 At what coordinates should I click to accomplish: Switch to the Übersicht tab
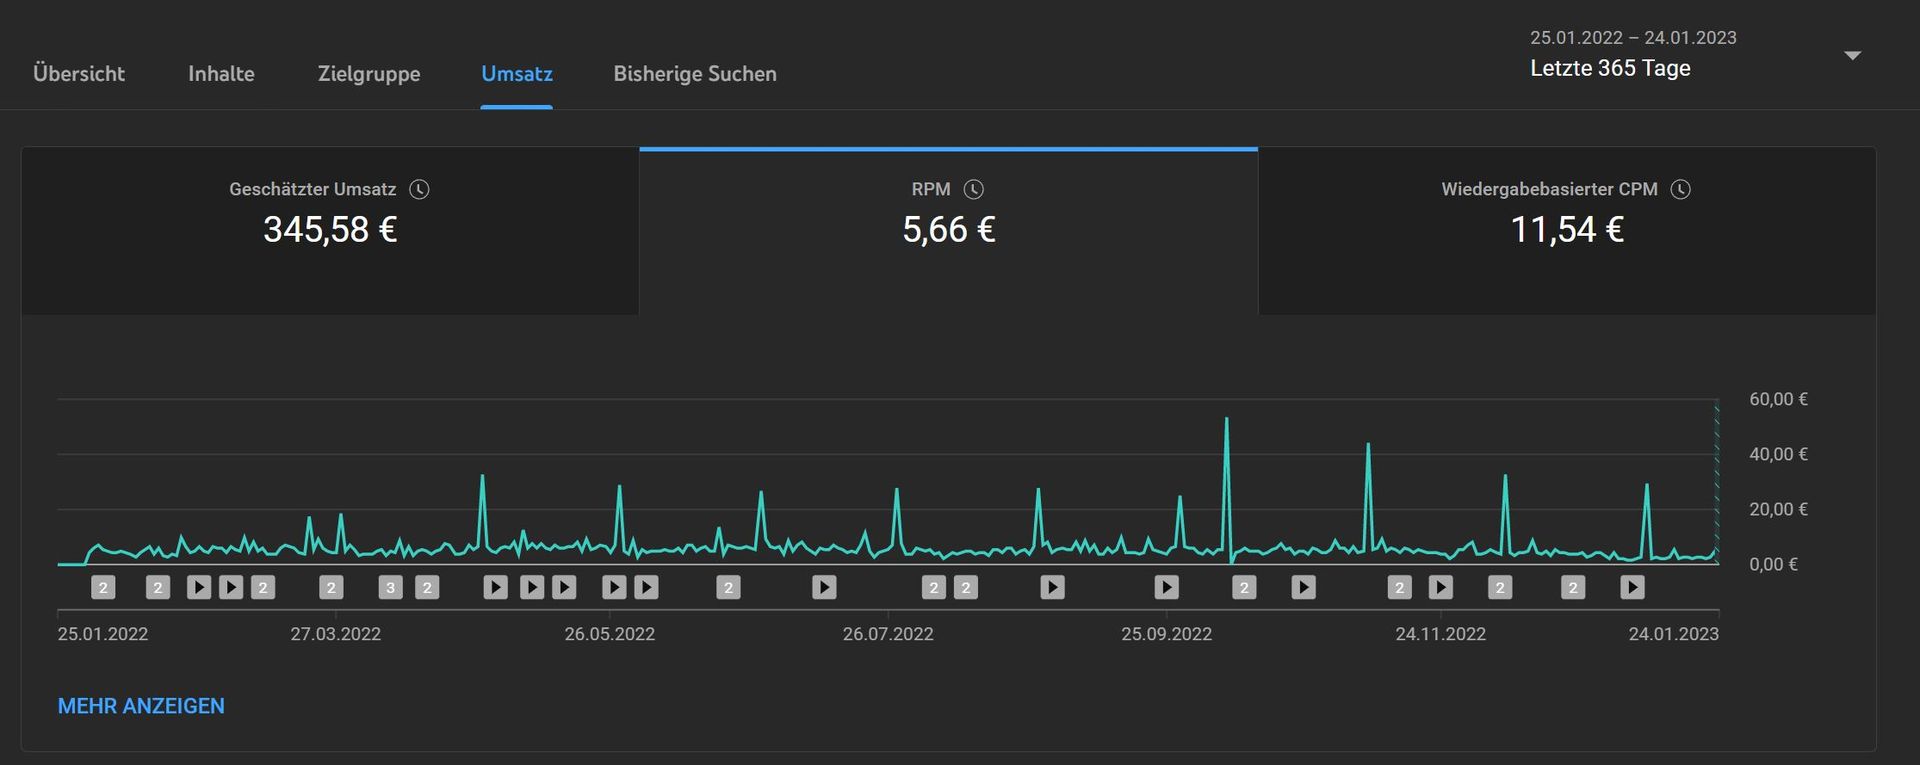click(79, 74)
